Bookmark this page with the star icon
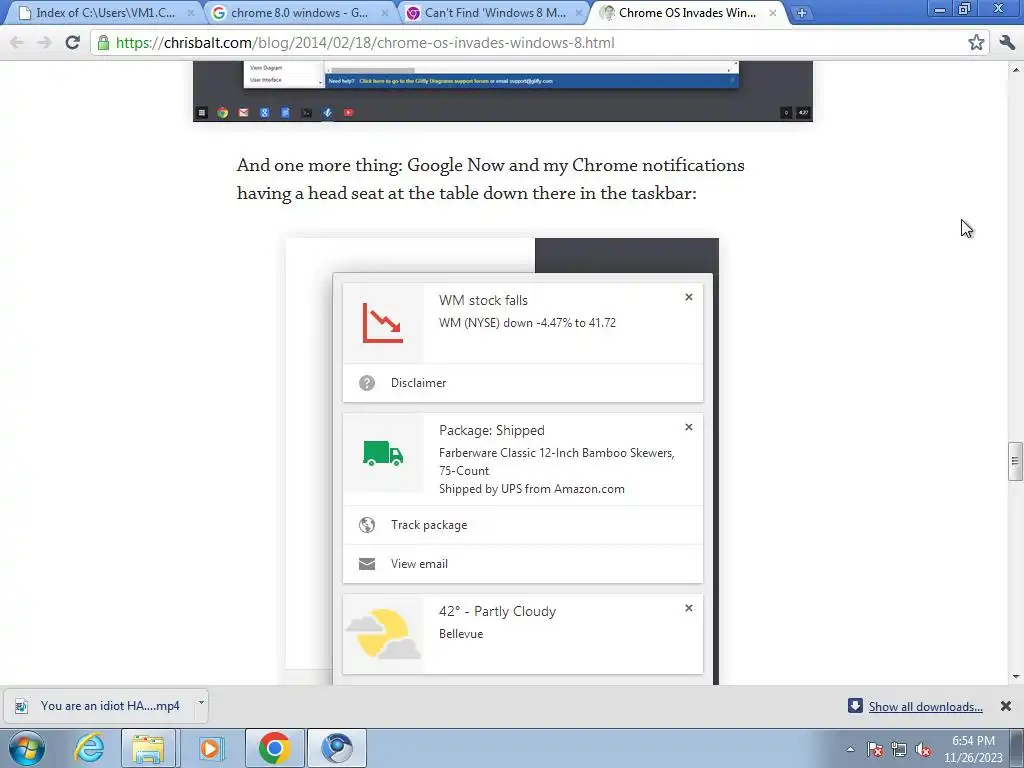The width and height of the screenshot is (1024, 768). tap(976, 42)
